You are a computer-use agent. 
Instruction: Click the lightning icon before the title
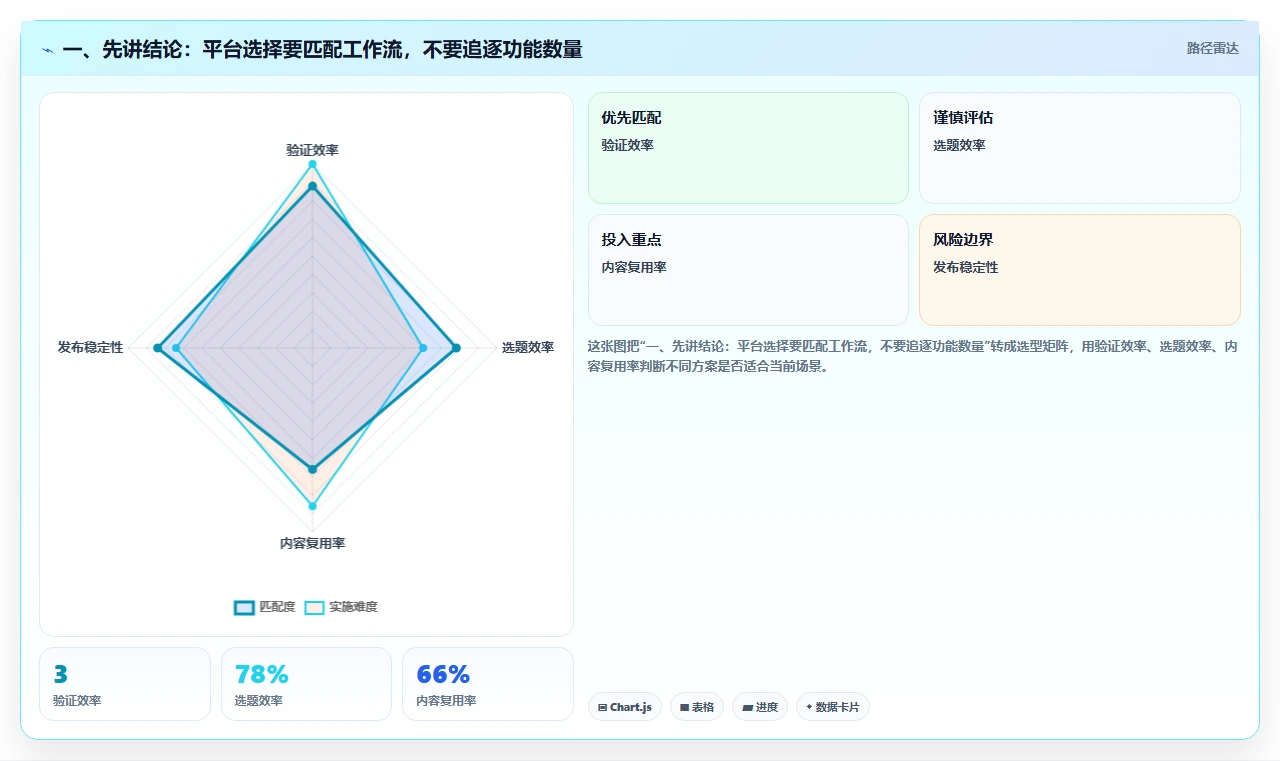[48, 50]
